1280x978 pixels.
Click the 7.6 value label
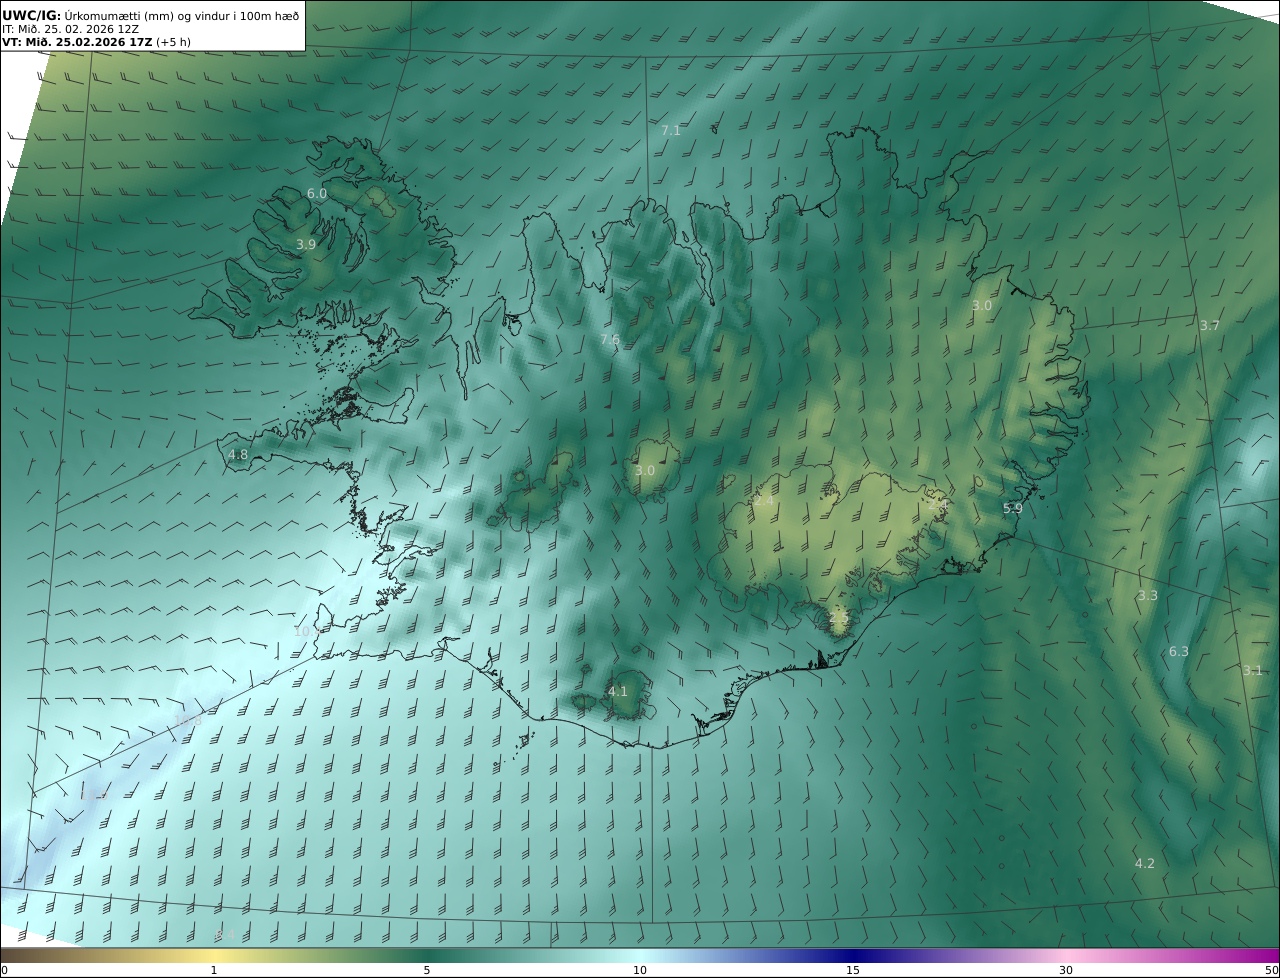(x=610, y=340)
